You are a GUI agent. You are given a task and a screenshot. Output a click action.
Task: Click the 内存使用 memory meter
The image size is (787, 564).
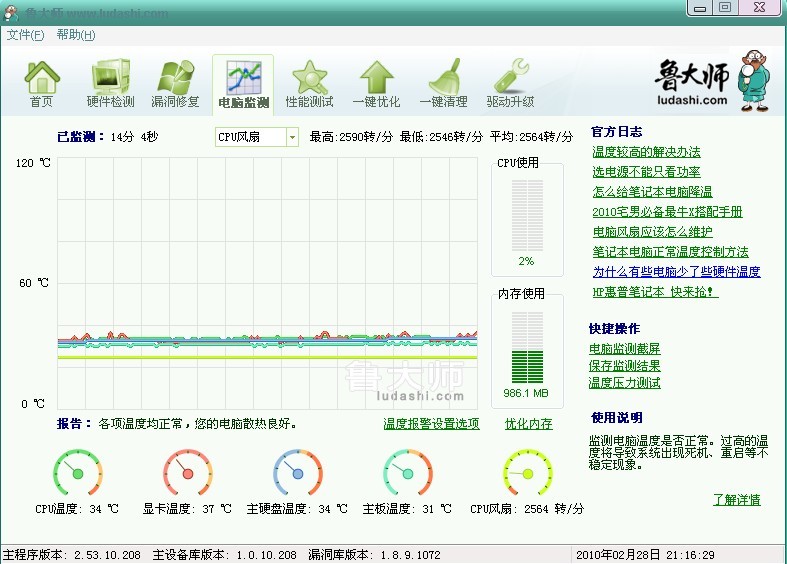527,347
